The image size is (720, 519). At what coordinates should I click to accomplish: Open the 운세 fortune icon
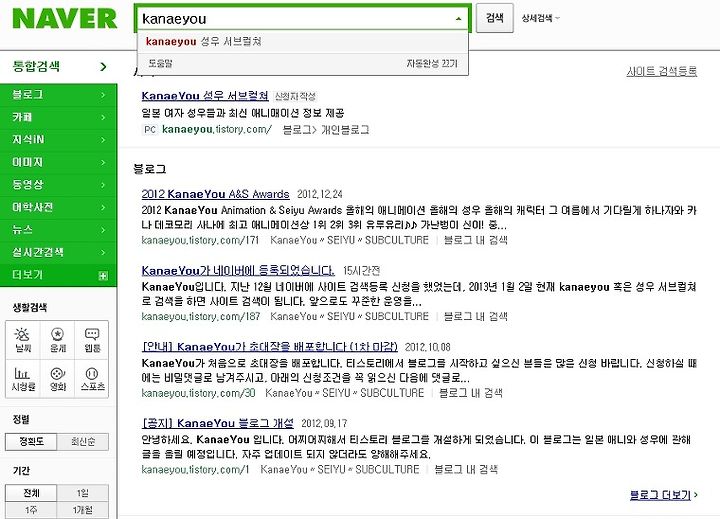click(57, 340)
